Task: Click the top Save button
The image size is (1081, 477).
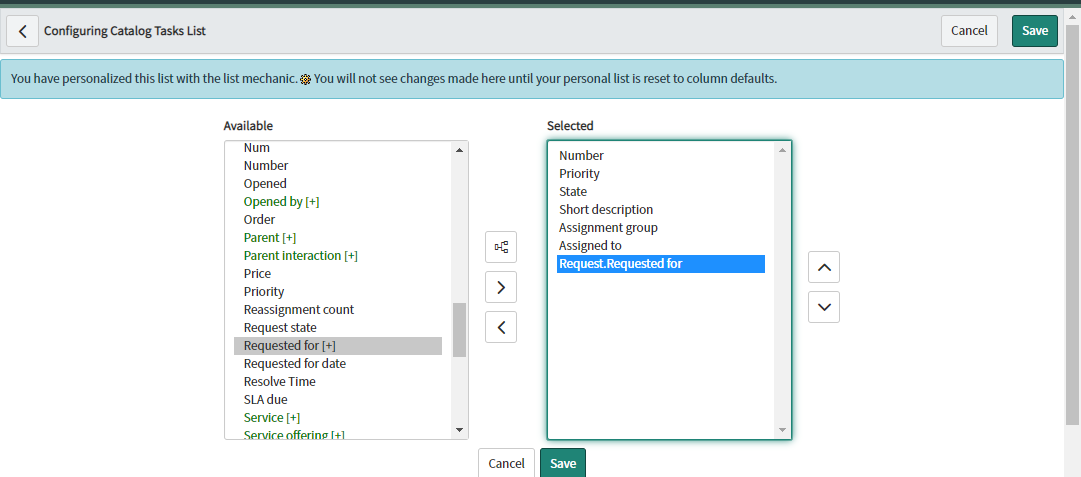Action: [1035, 31]
